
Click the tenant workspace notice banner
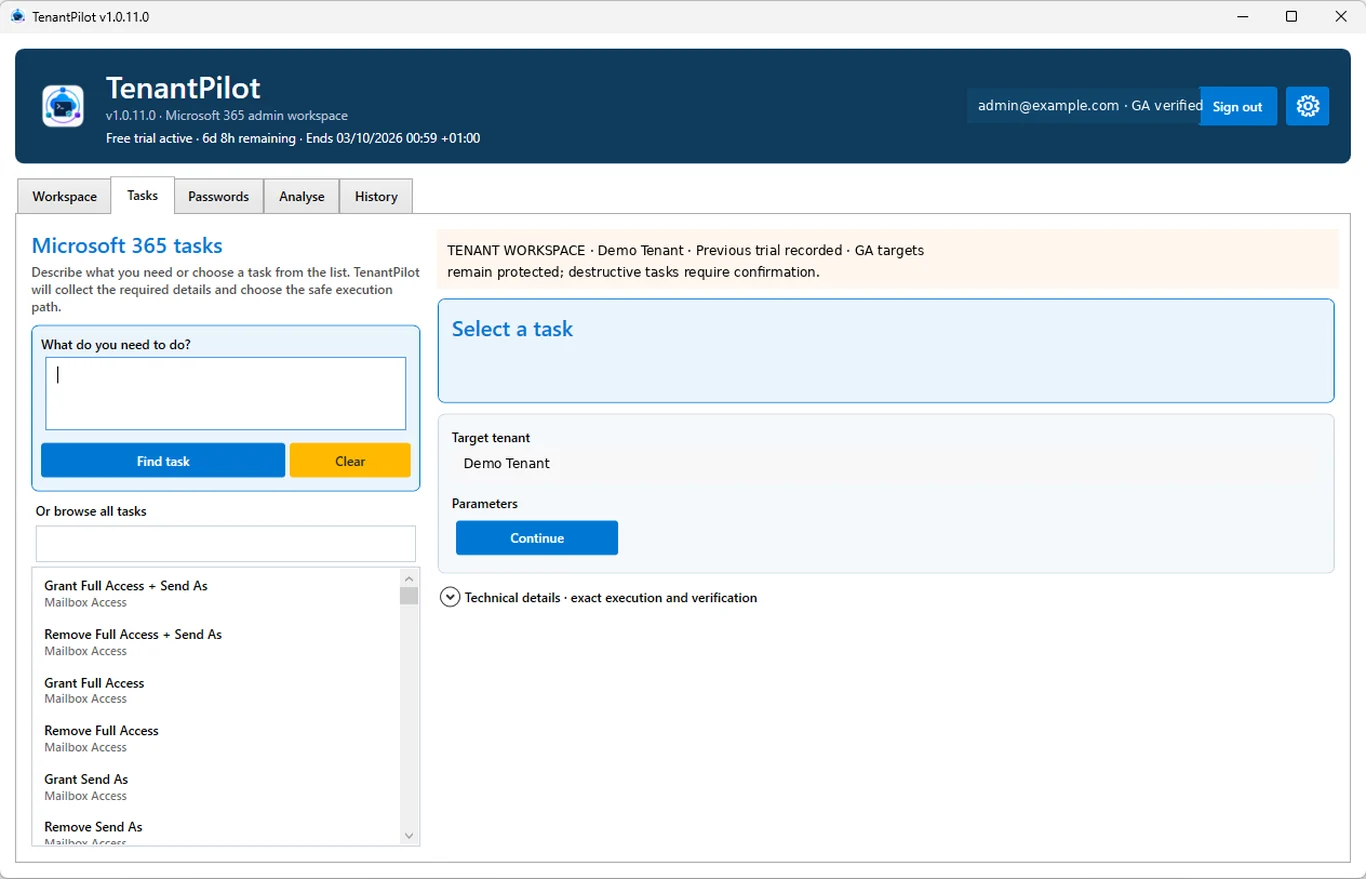coord(887,260)
